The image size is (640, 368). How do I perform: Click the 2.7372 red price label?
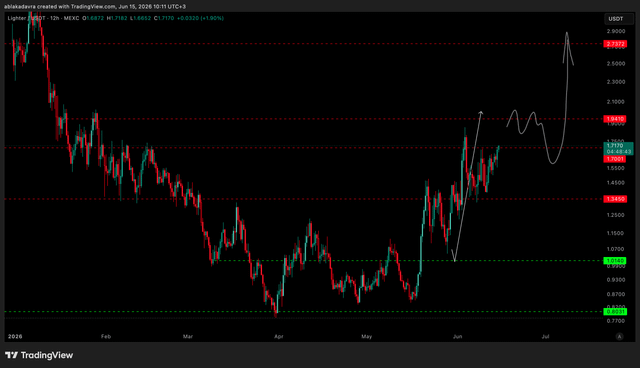click(x=615, y=44)
